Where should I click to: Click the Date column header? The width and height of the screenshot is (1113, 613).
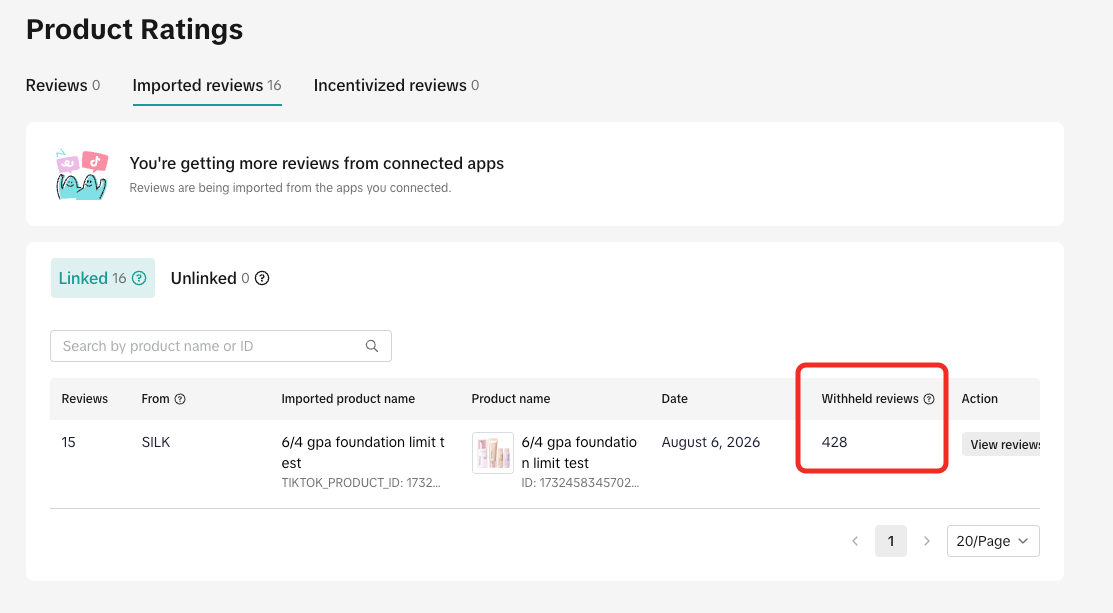click(674, 399)
